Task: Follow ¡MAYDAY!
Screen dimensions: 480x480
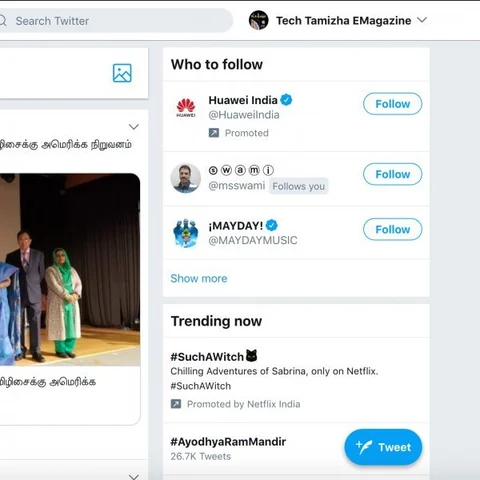Action: [x=392, y=229]
